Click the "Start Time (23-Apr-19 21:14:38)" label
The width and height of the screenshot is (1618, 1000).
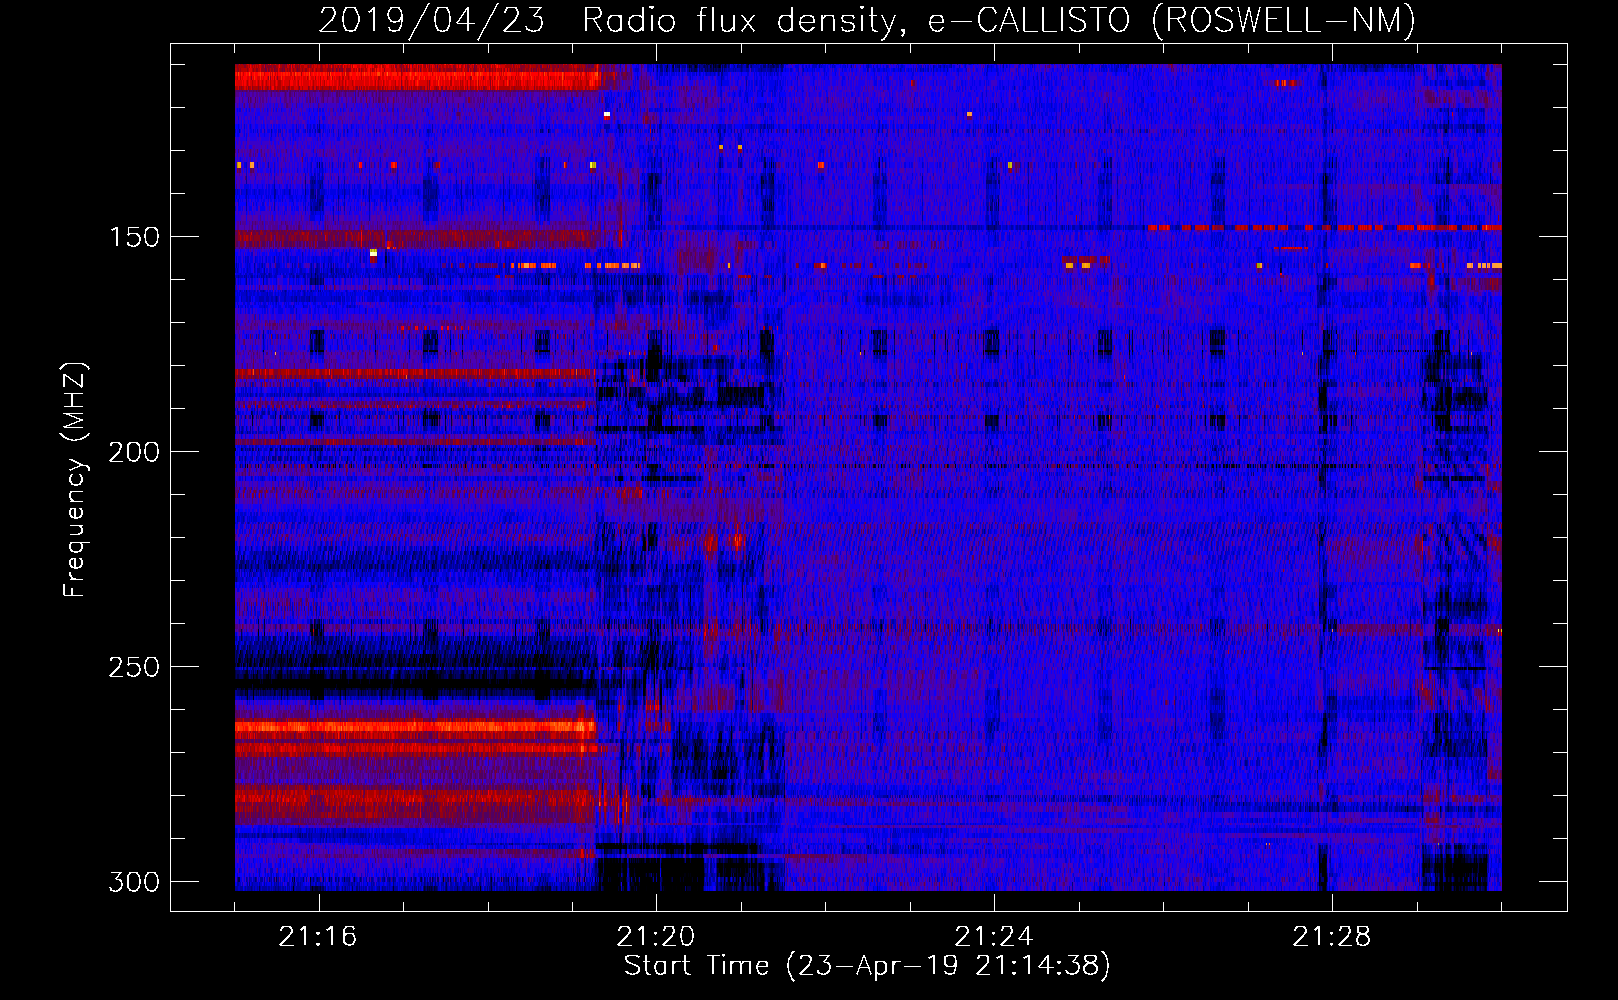coord(867,966)
